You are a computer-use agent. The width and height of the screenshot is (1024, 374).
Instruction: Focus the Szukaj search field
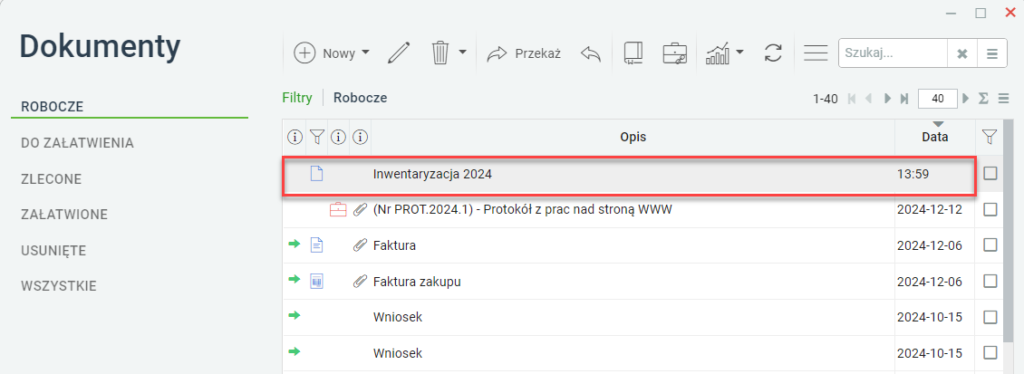click(x=893, y=54)
